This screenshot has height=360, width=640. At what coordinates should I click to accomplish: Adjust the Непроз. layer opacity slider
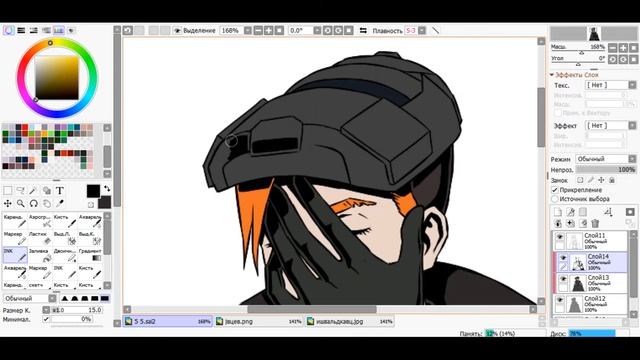click(x=606, y=169)
